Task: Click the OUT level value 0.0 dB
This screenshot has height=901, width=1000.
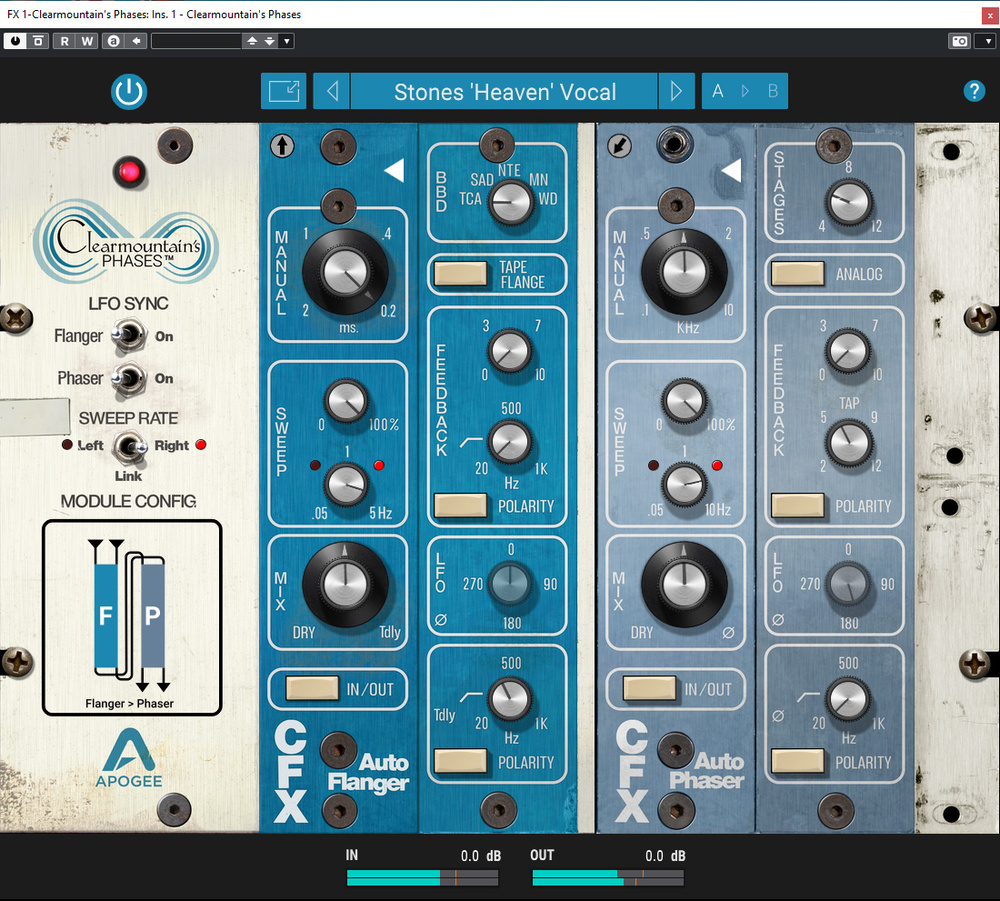Action: point(665,856)
